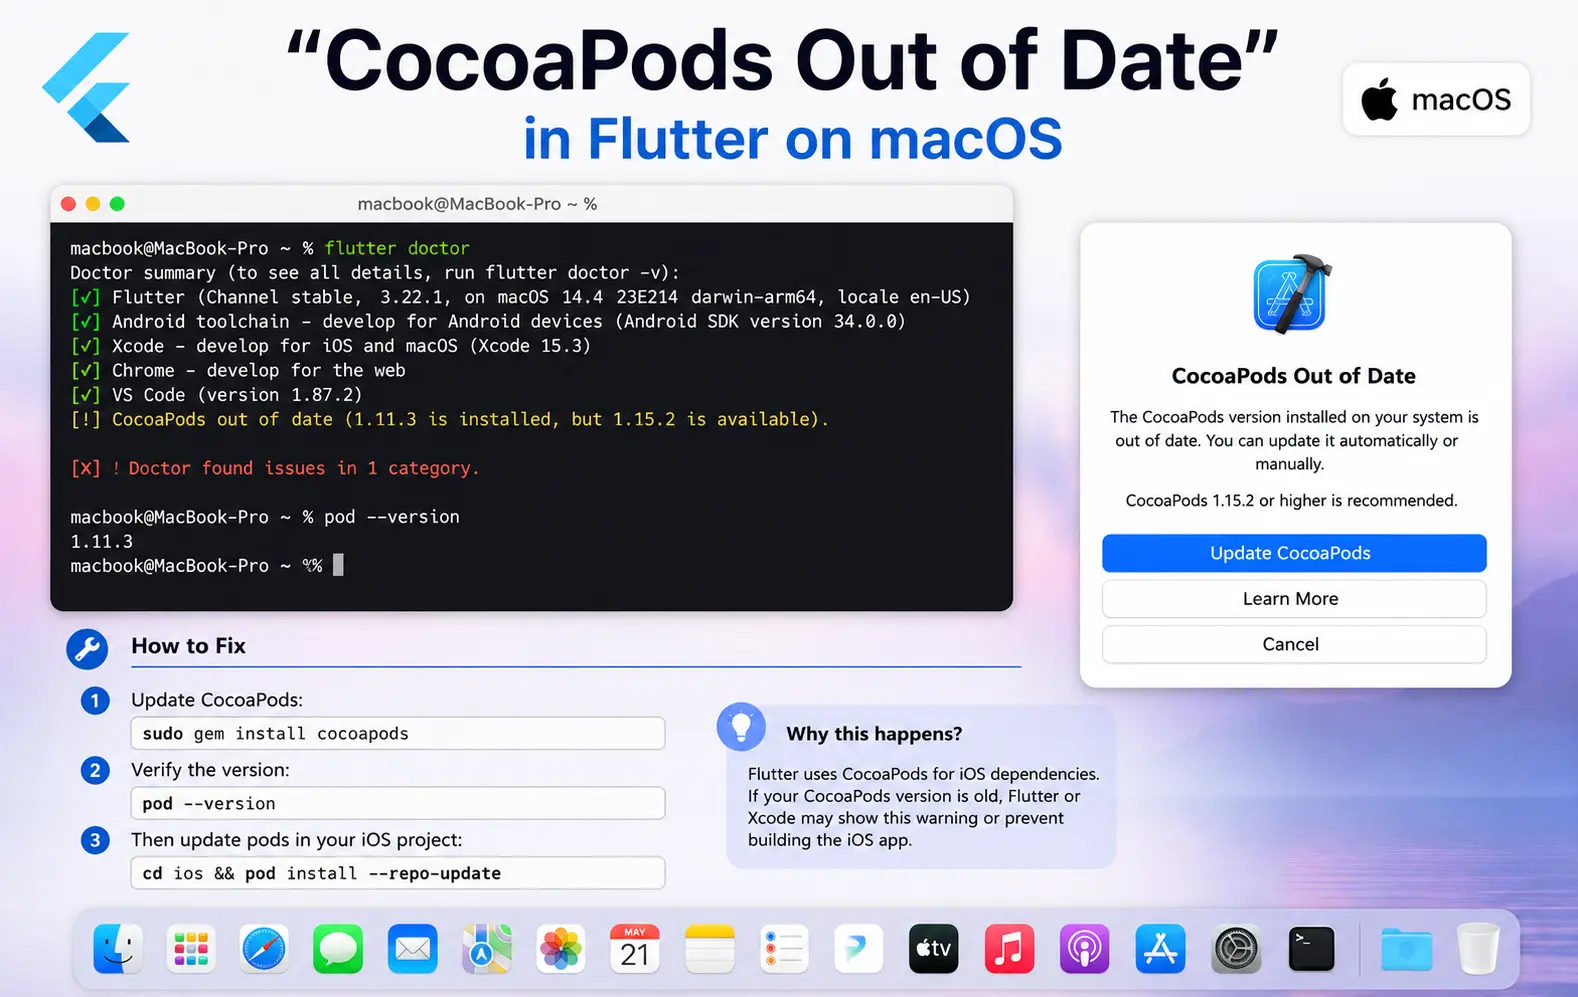Open the Trash in the dock
1578x997 pixels.
click(1478, 948)
